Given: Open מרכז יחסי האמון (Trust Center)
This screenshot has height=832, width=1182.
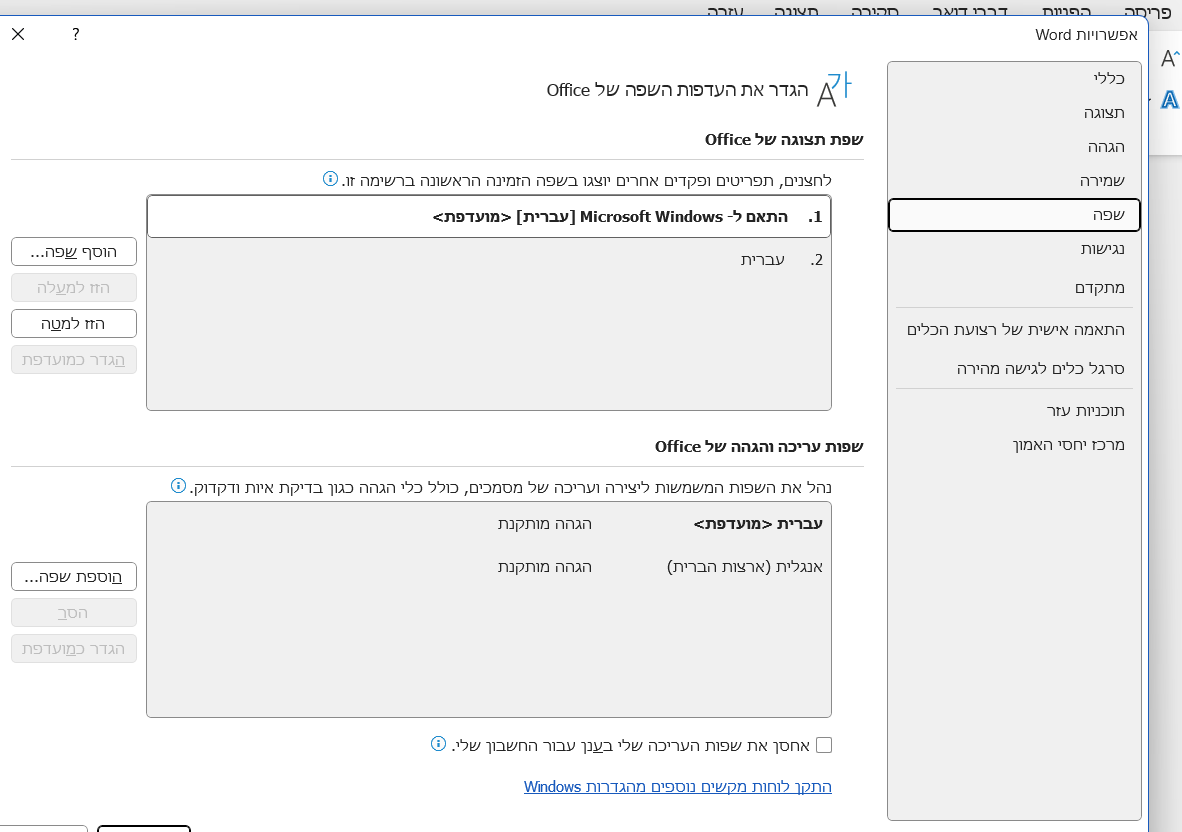Looking at the screenshot, I should click(x=1068, y=444).
